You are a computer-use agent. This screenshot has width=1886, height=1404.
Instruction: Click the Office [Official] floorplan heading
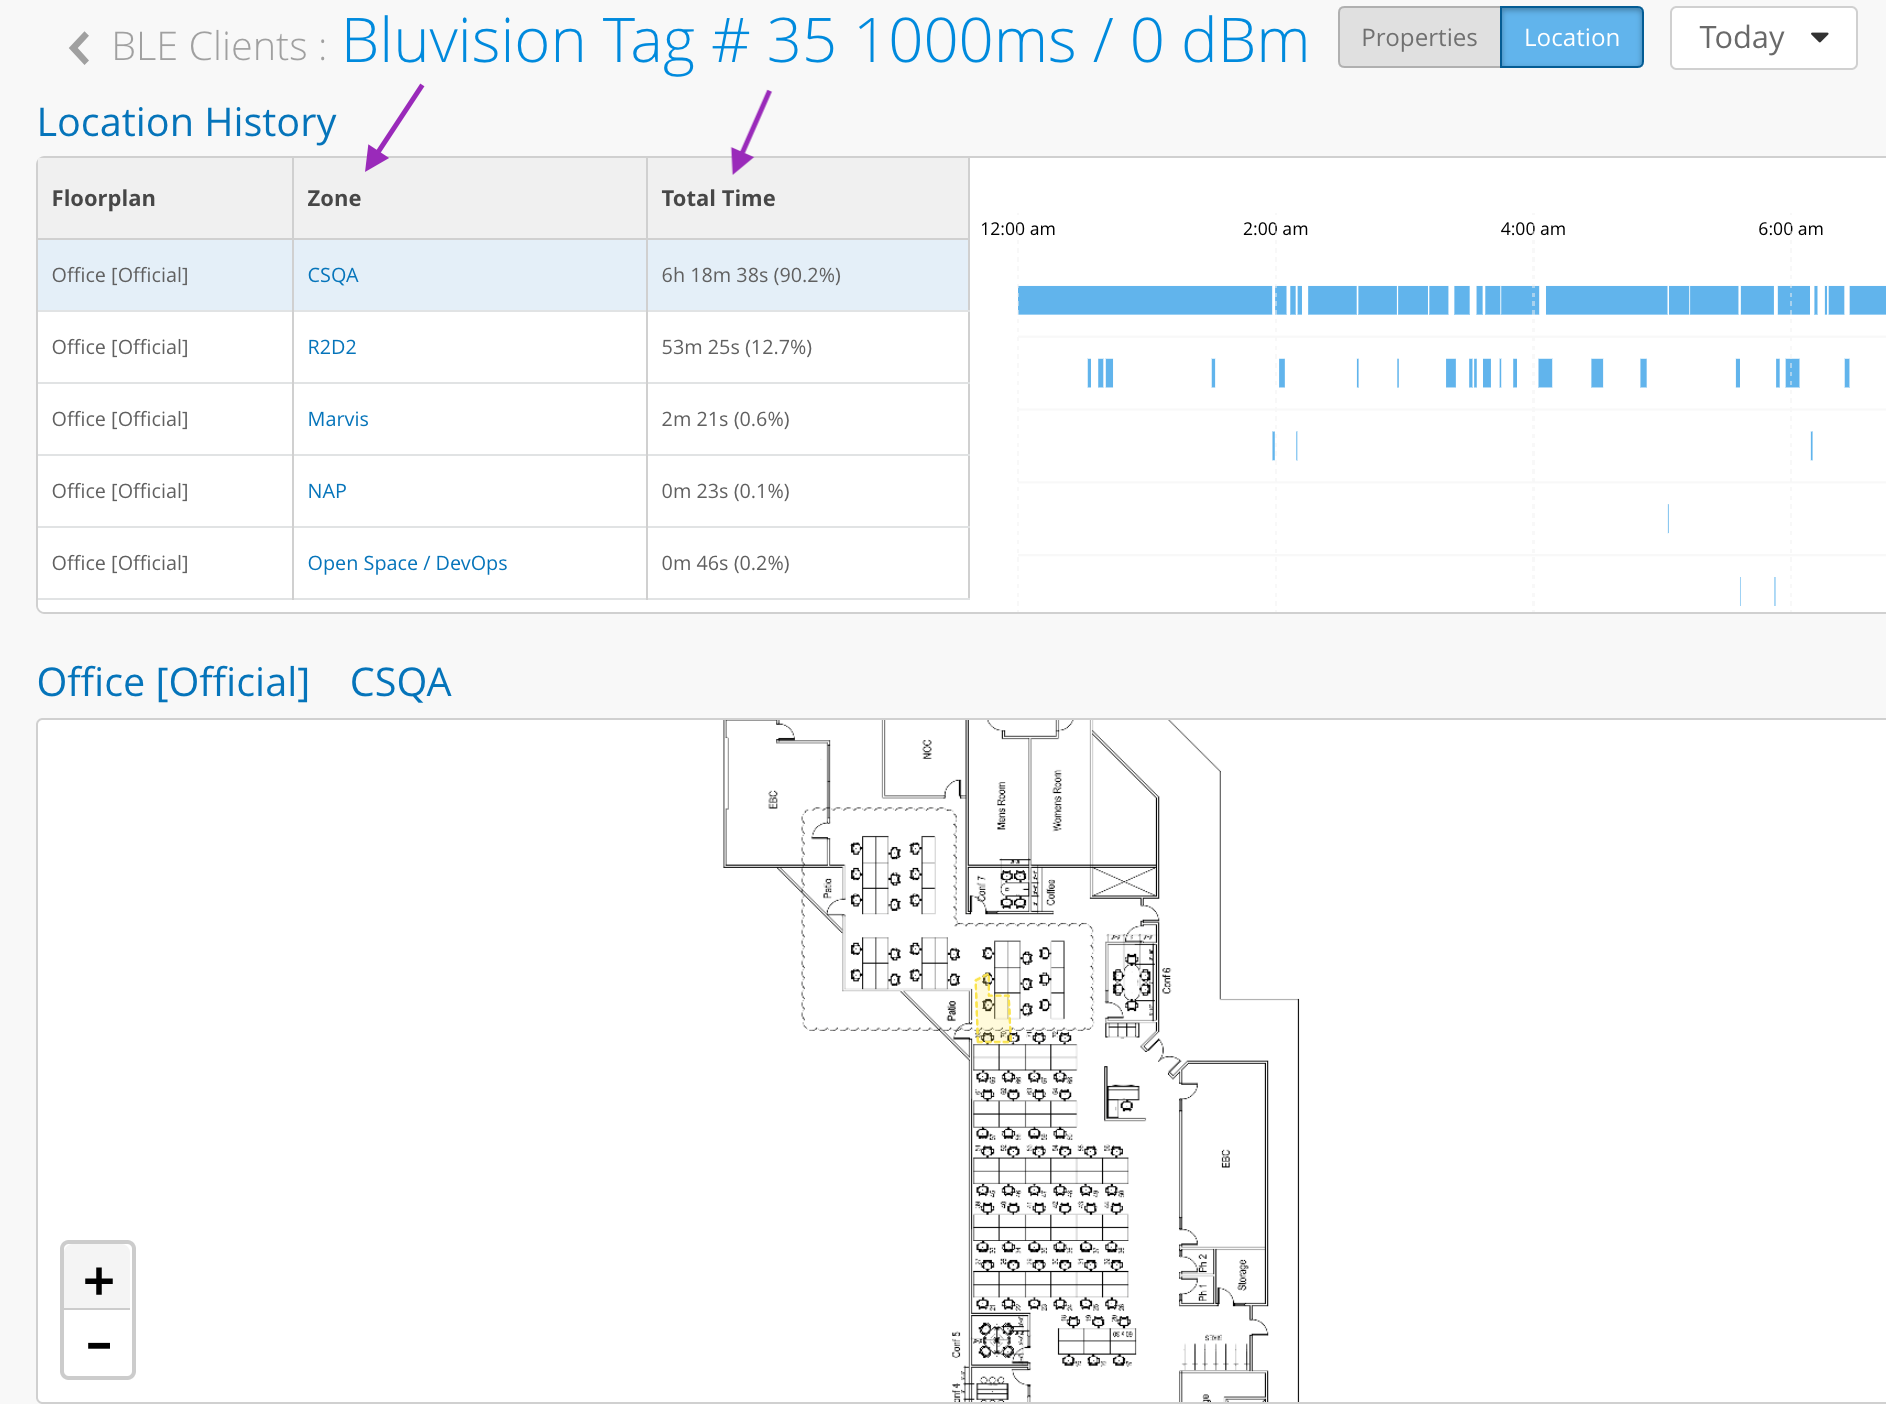[173, 682]
